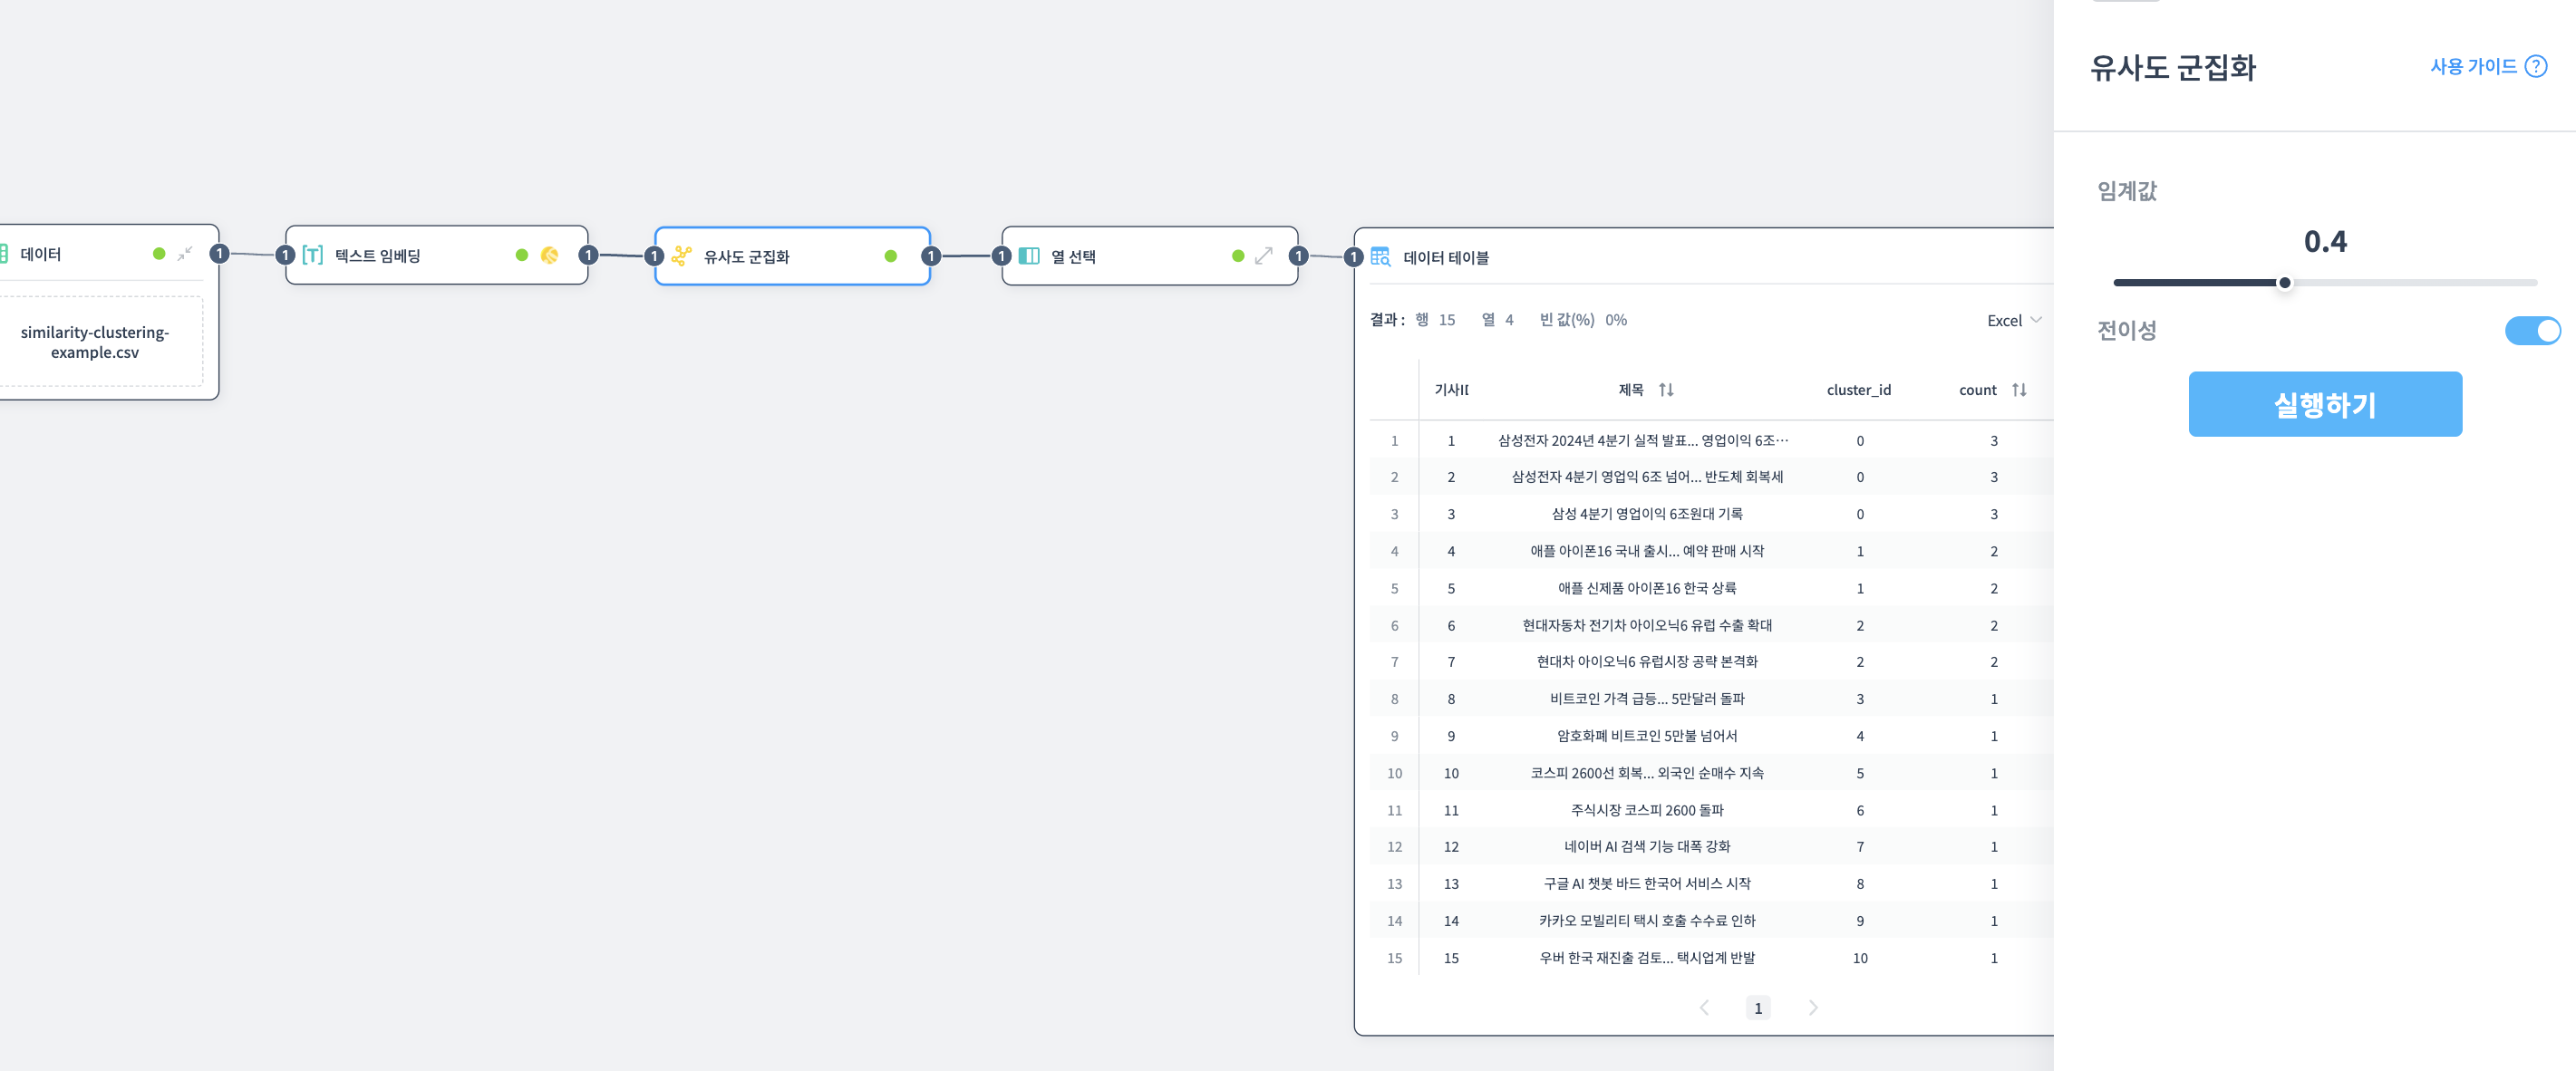Click the 데이터 테이블 node table icon

[1380, 257]
